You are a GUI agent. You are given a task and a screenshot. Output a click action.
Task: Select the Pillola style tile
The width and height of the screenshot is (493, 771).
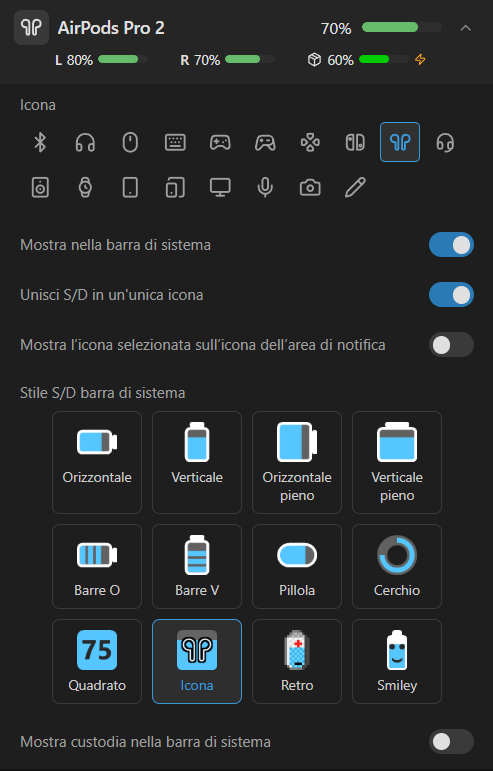pyautogui.click(x=297, y=566)
